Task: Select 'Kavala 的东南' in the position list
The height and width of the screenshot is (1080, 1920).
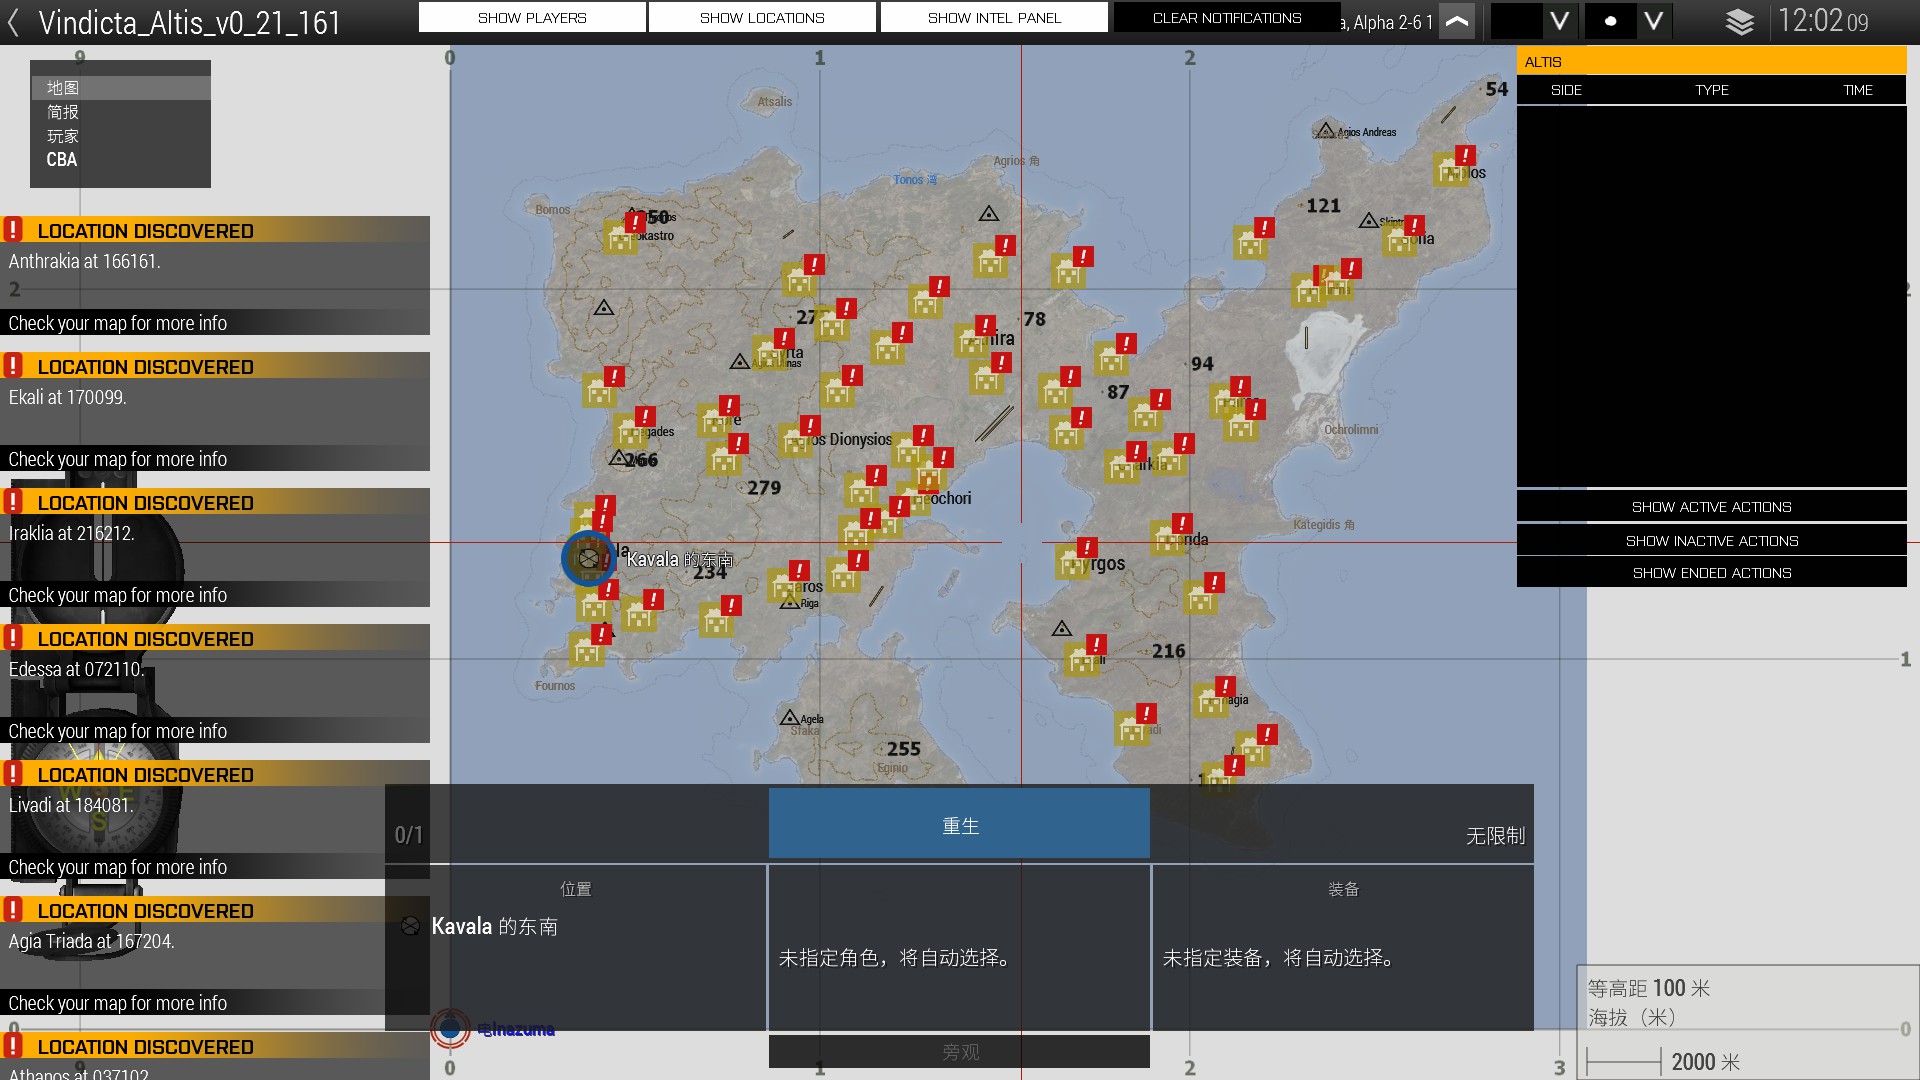Action: (494, 926)
